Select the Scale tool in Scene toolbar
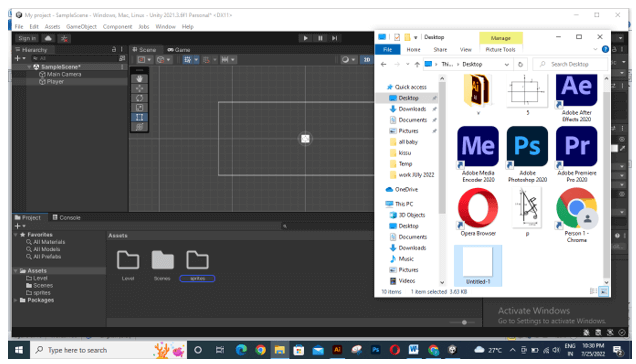Screen dimensions: 636x364 pos(140,108)
